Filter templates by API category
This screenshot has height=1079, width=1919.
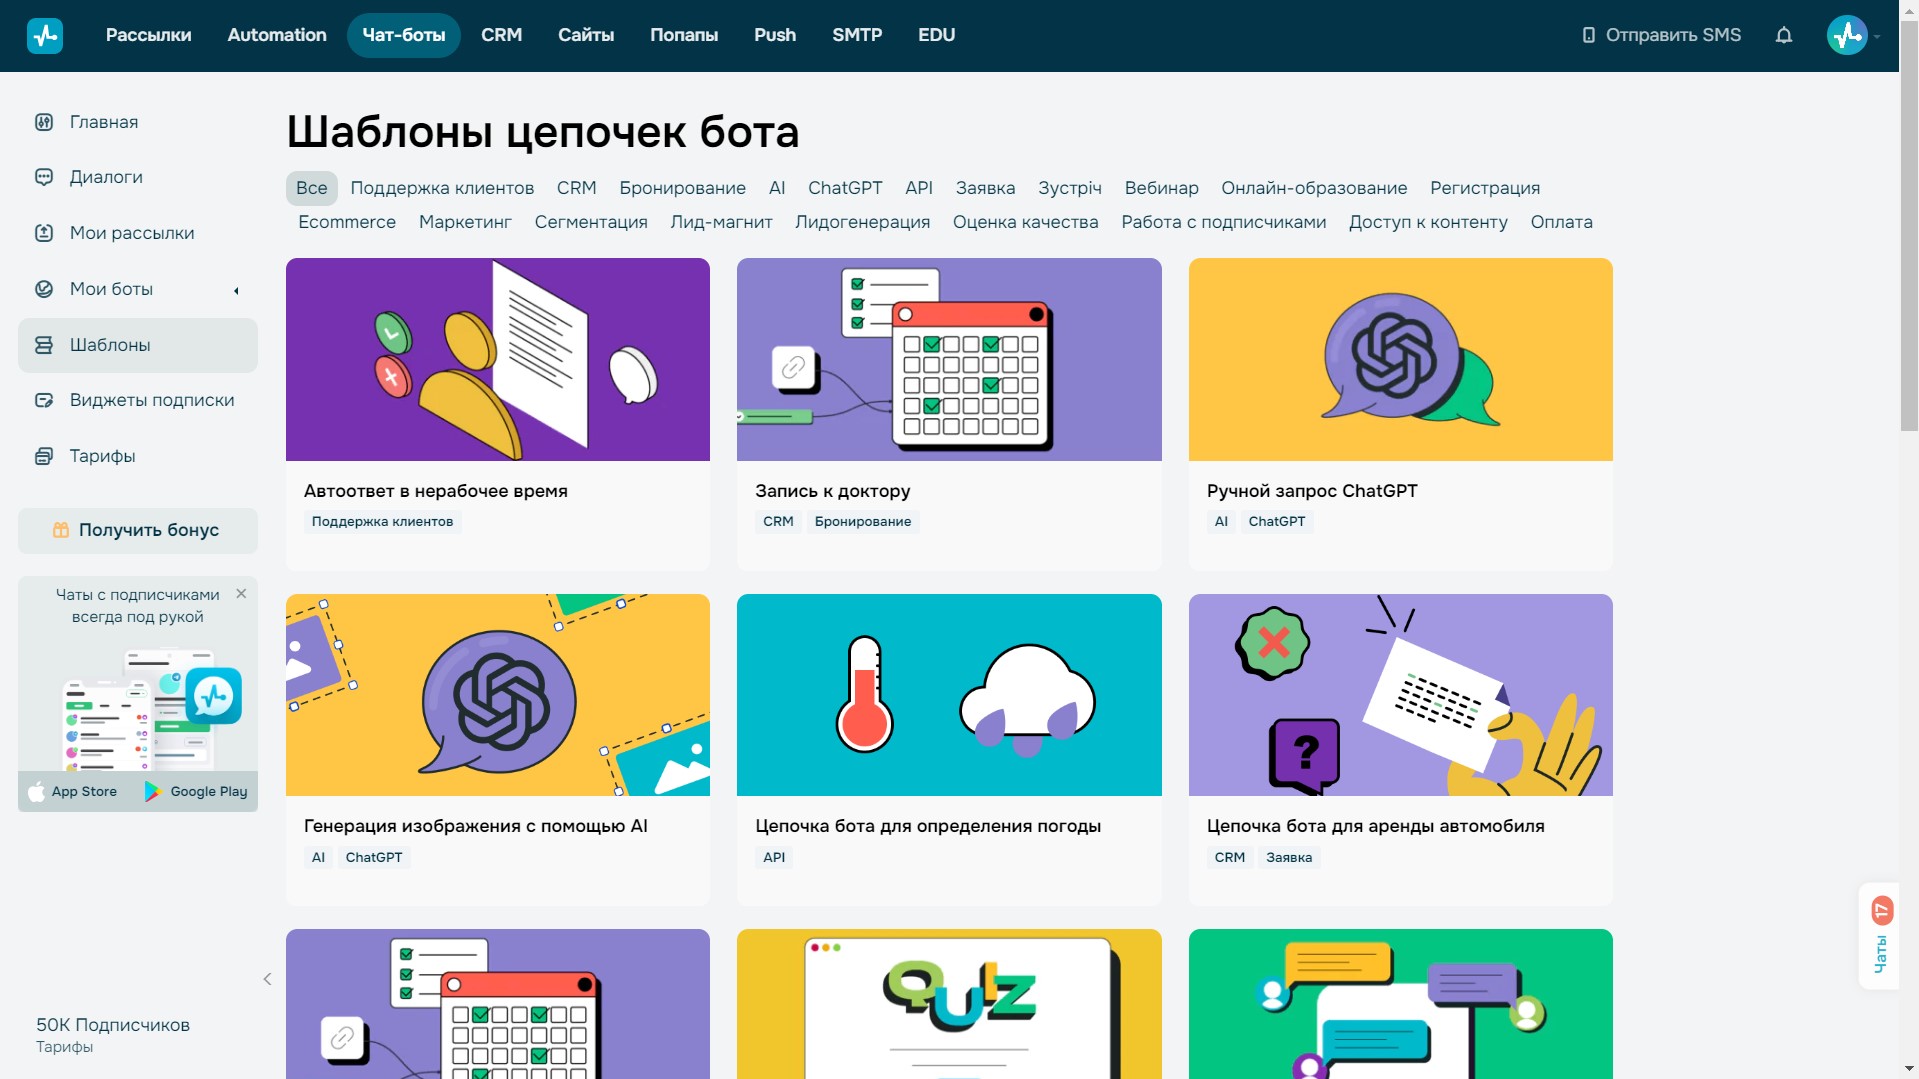click(x=919, y=188)
